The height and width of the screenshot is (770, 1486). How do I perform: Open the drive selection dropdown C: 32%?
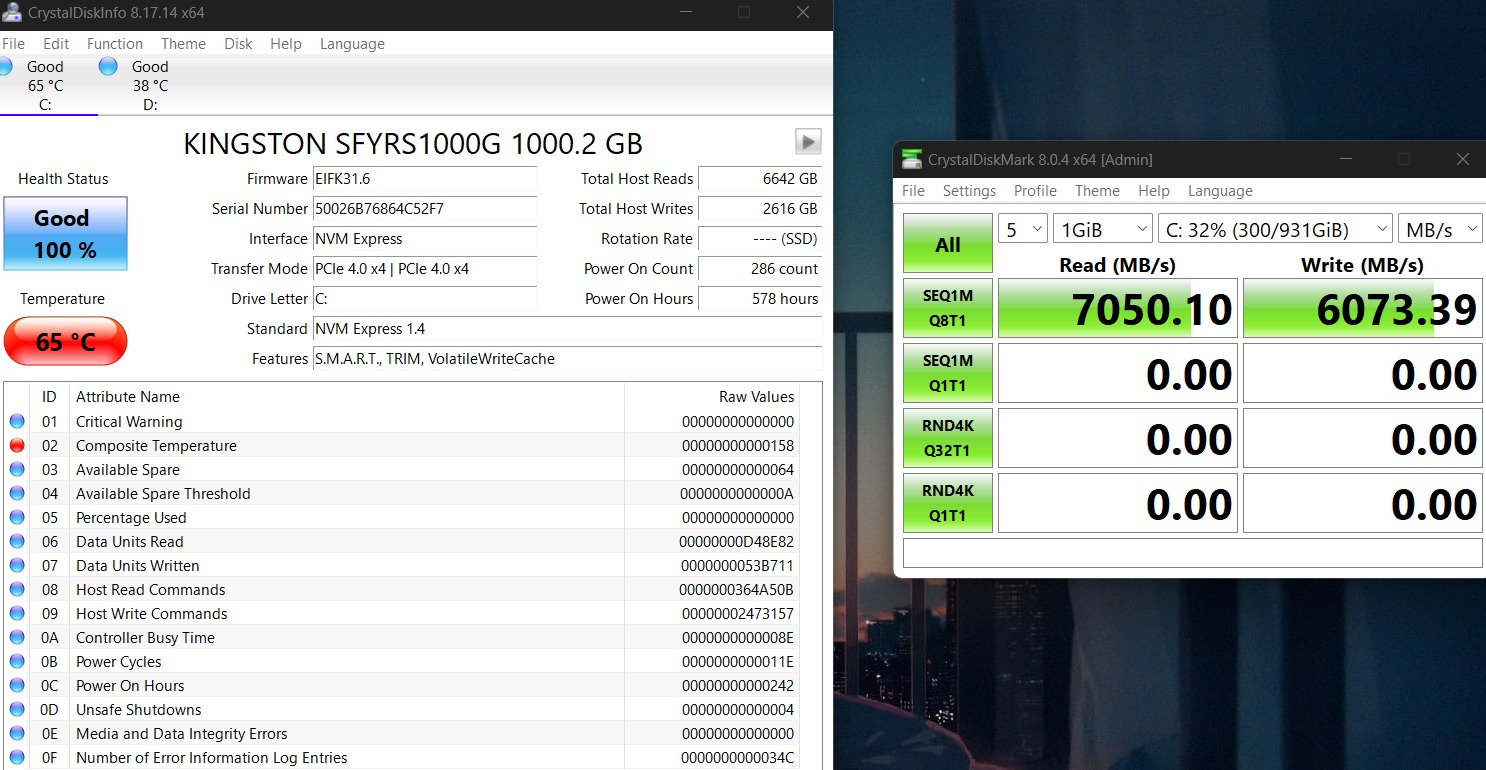click(1275, 229)
